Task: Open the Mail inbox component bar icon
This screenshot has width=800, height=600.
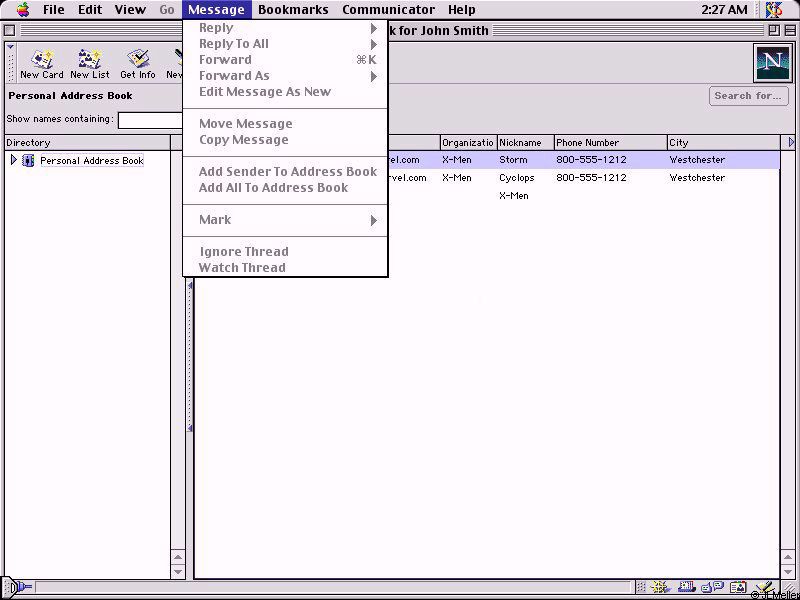Action: pos(687,588)
